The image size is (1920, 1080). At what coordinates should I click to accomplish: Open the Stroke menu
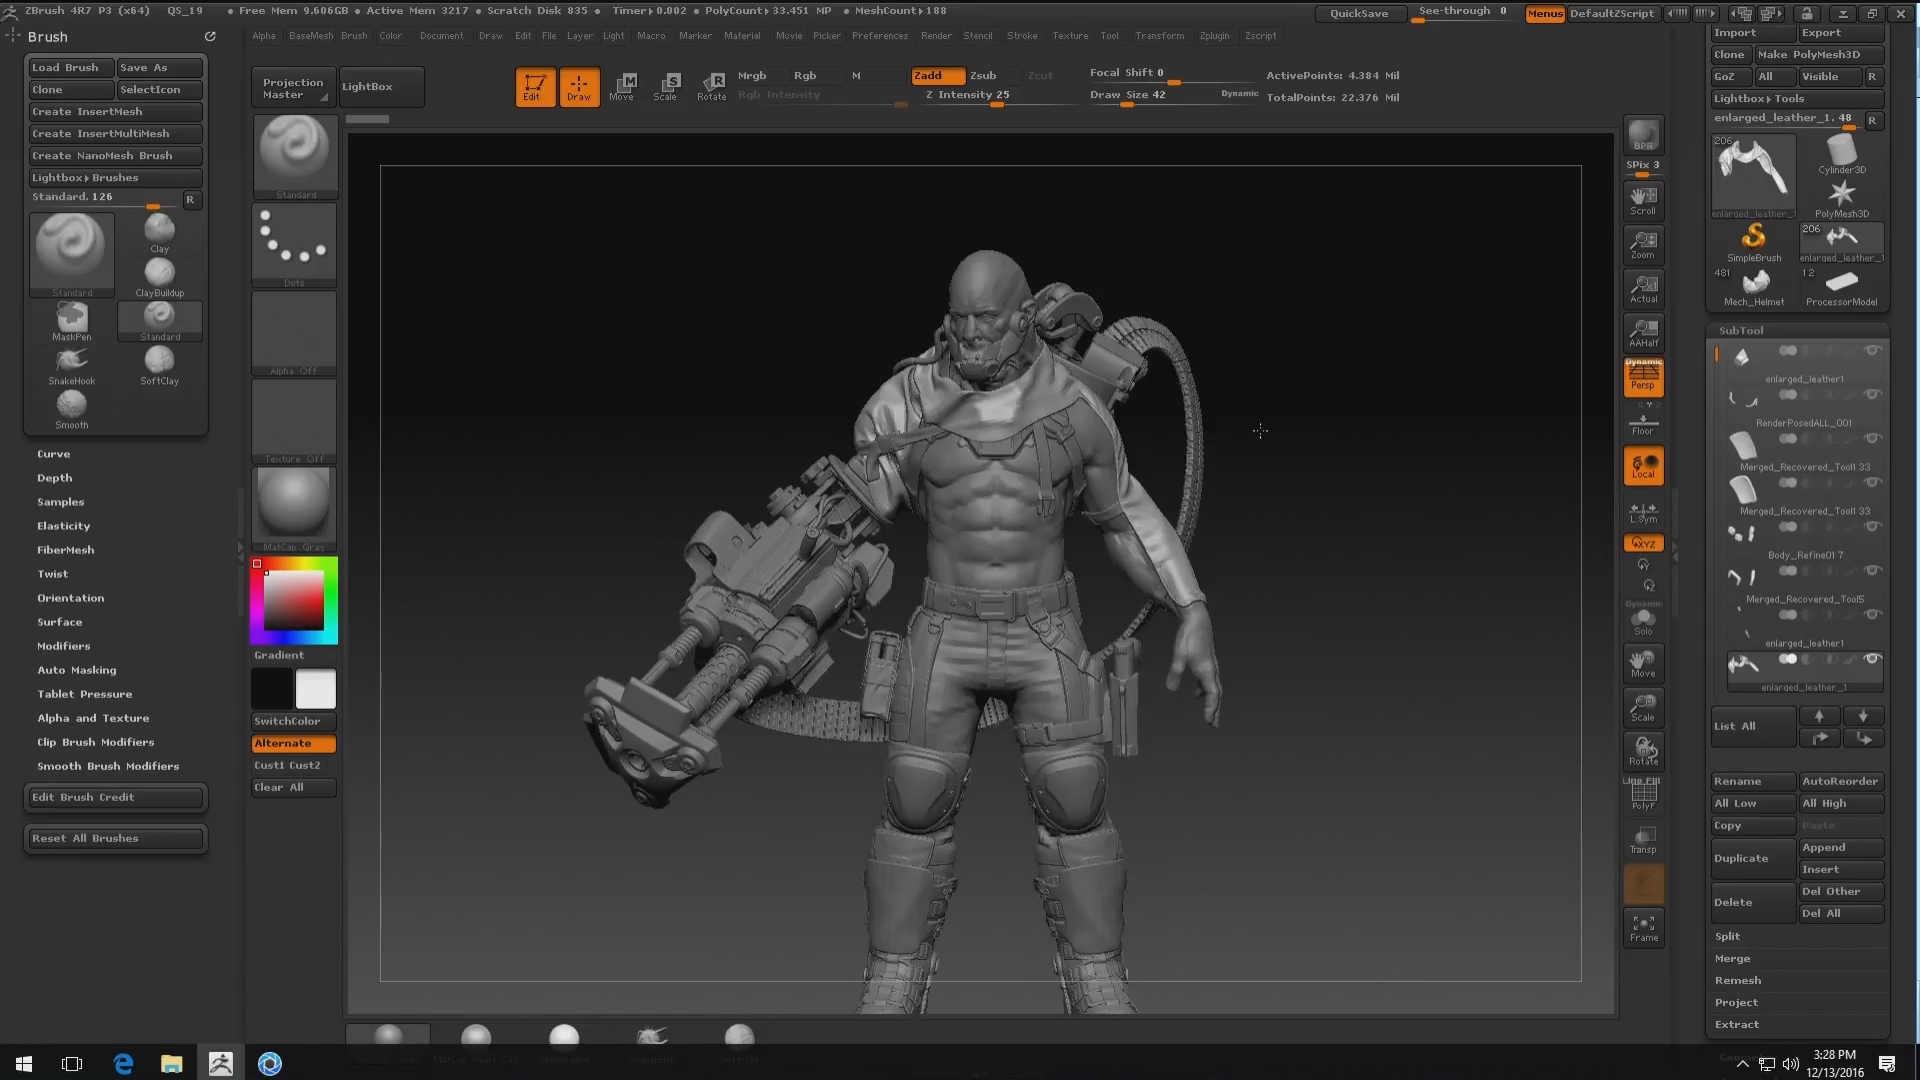[1022, 36]
